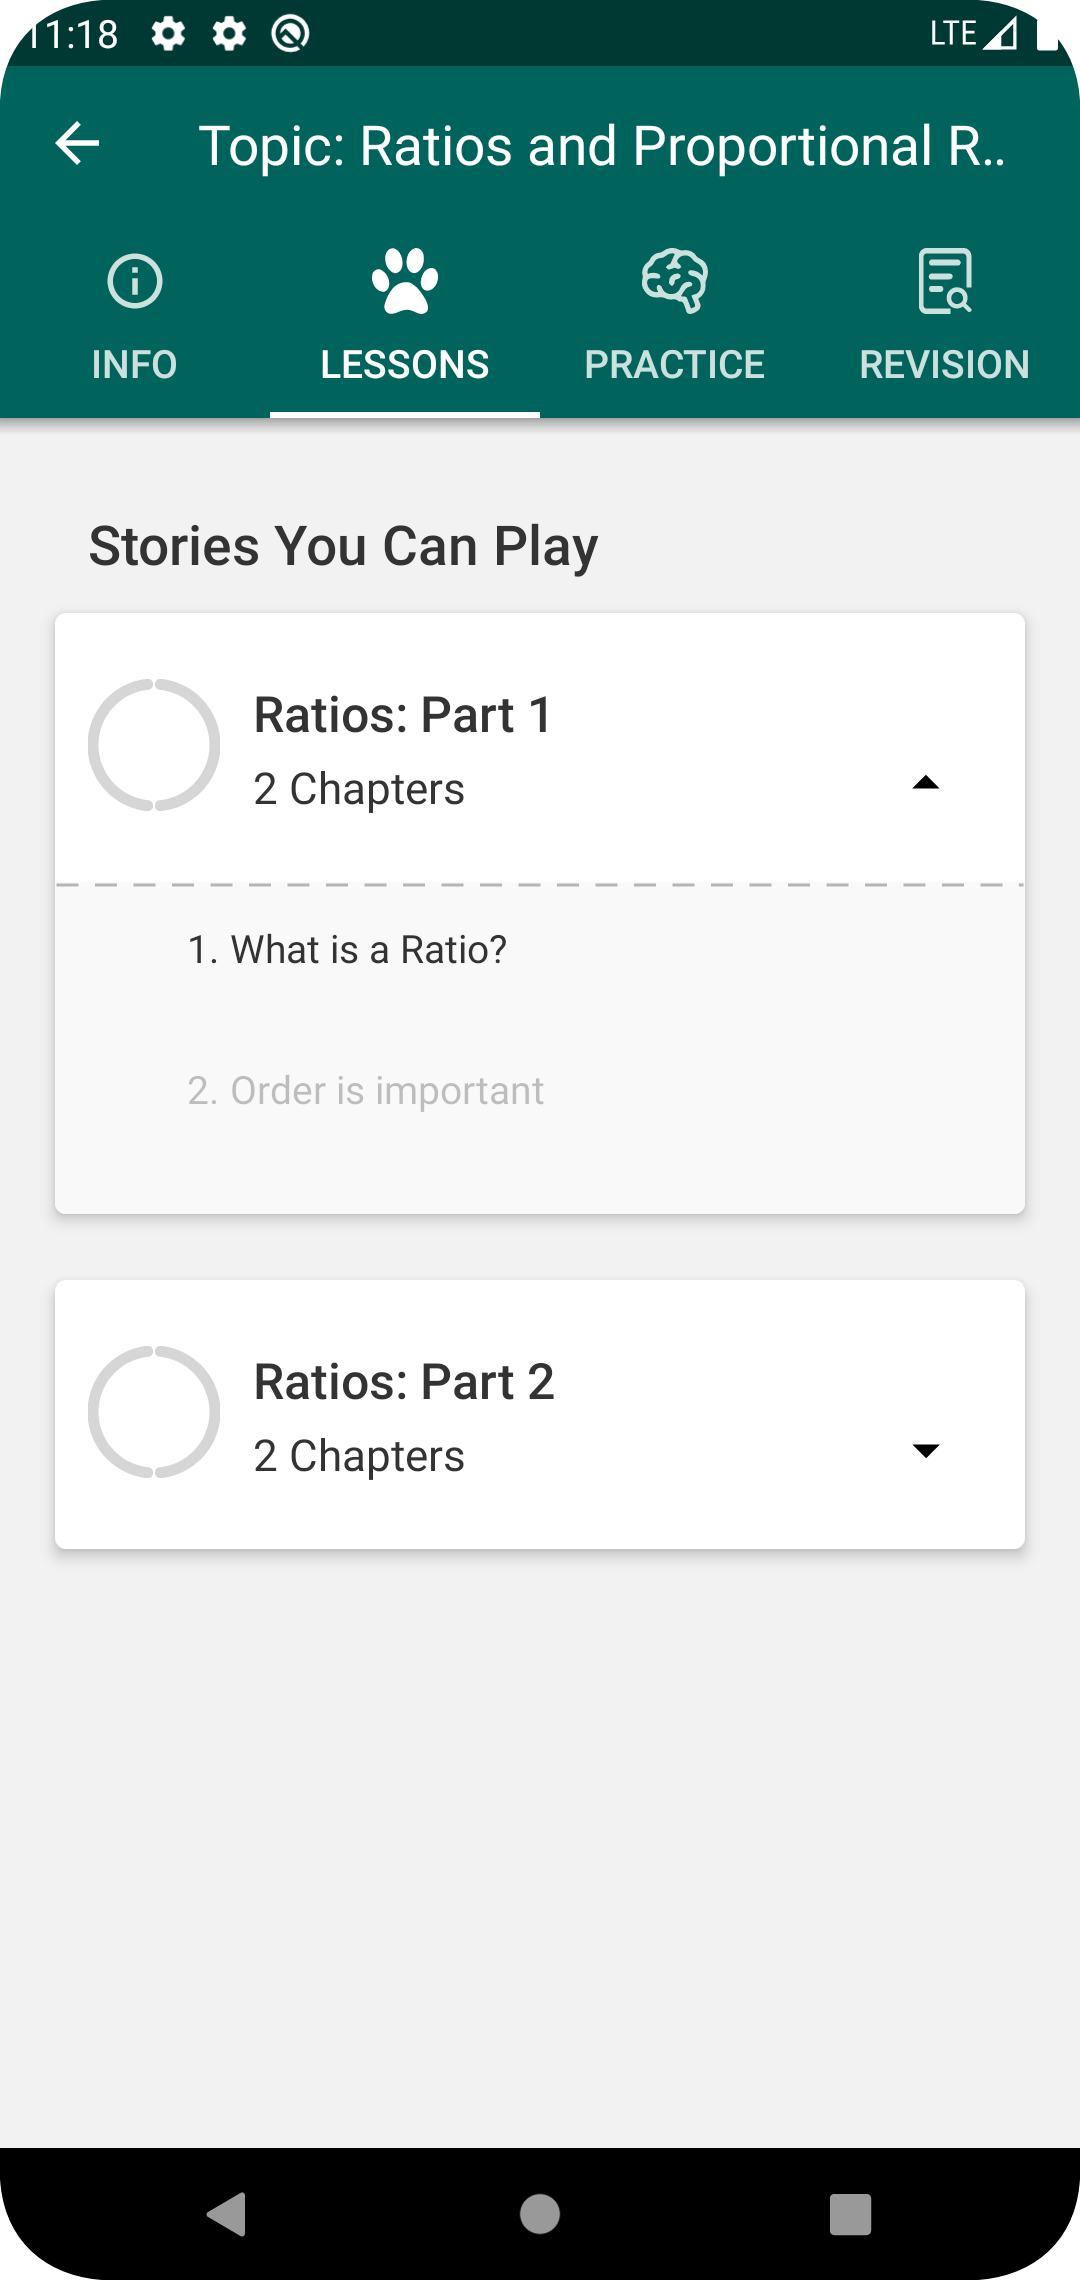
Task: Tap the Info circle icon
Action: (135, 281)
